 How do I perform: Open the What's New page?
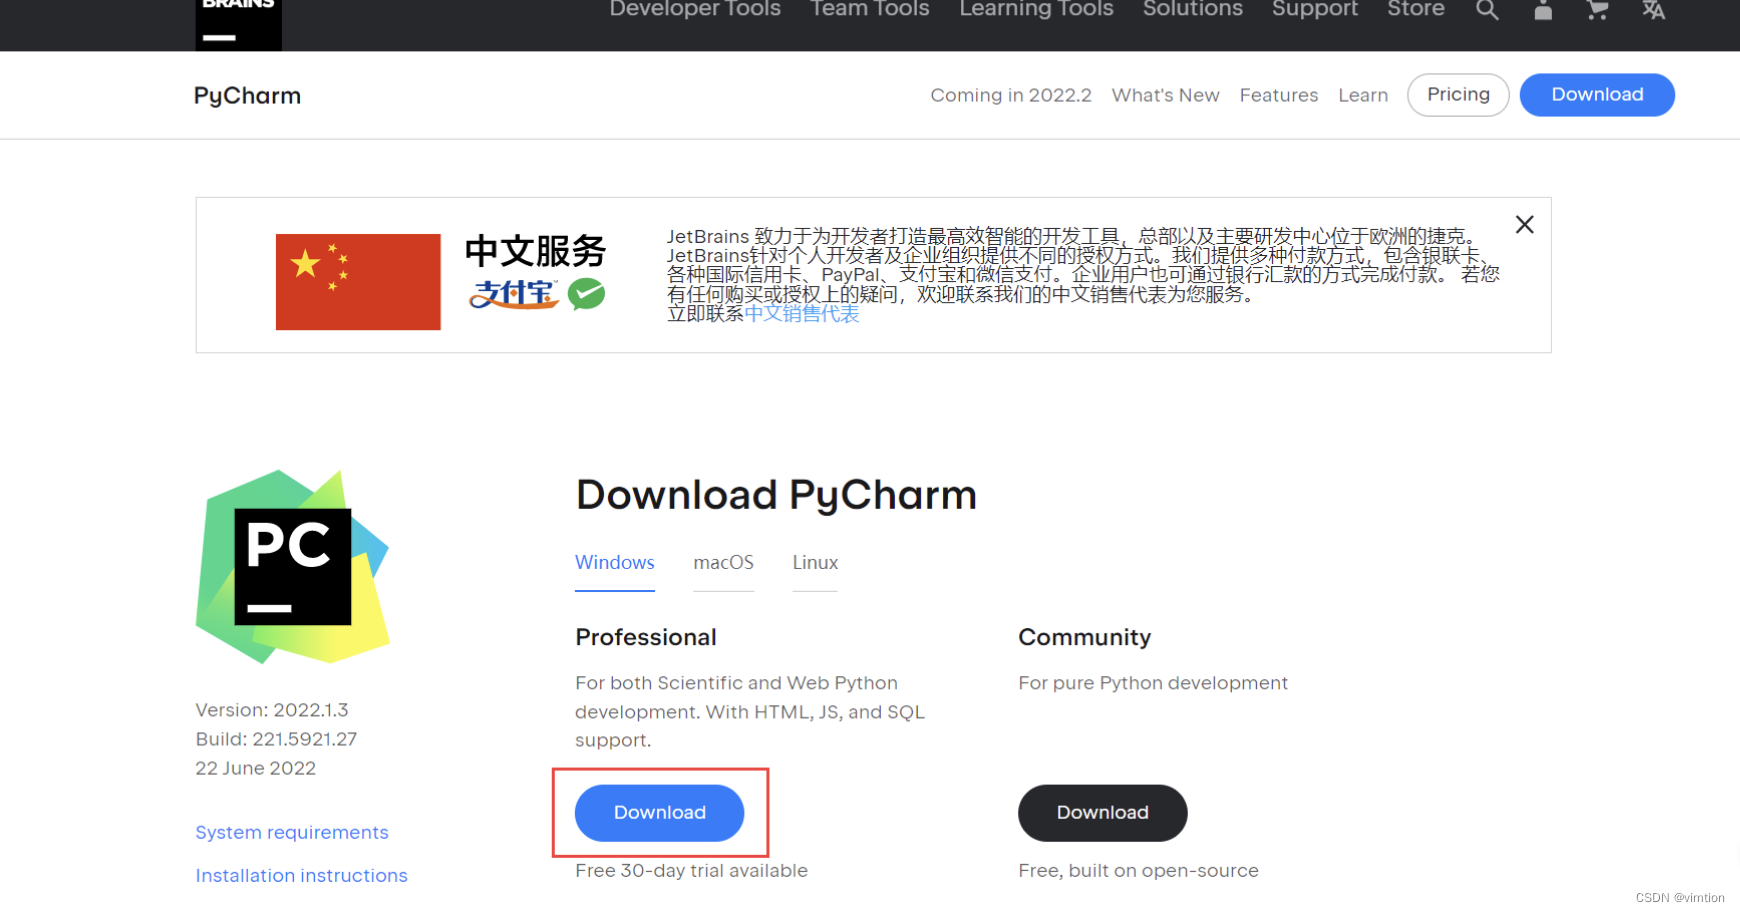(1166, 95)
